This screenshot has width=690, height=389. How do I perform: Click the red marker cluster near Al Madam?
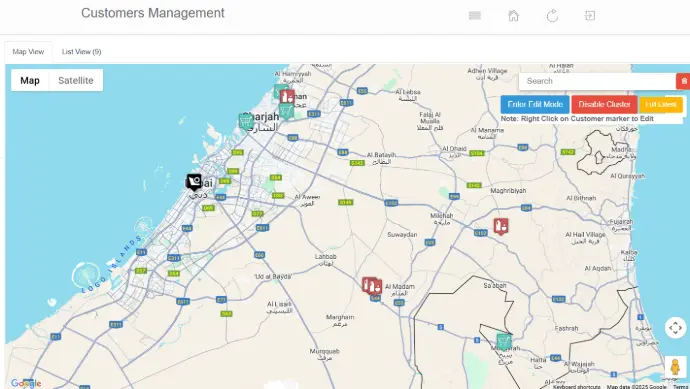372,286
